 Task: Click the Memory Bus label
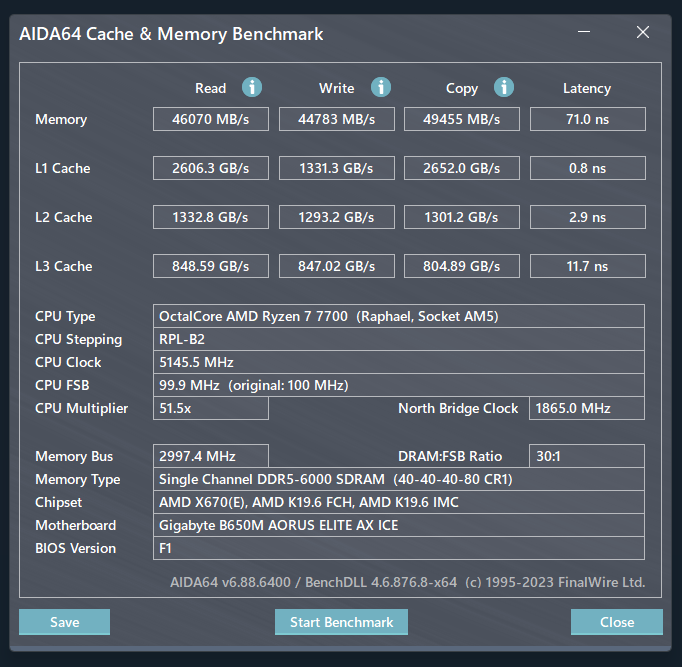click(x=74, y=457)
